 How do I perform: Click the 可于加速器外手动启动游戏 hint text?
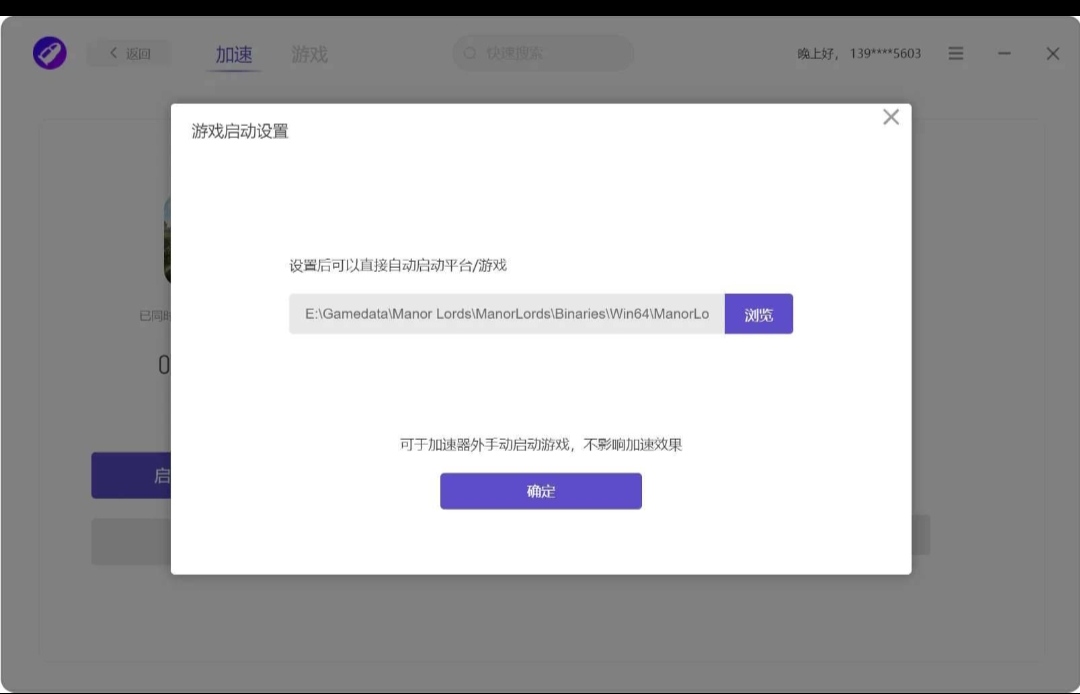(x=540, y=444)
